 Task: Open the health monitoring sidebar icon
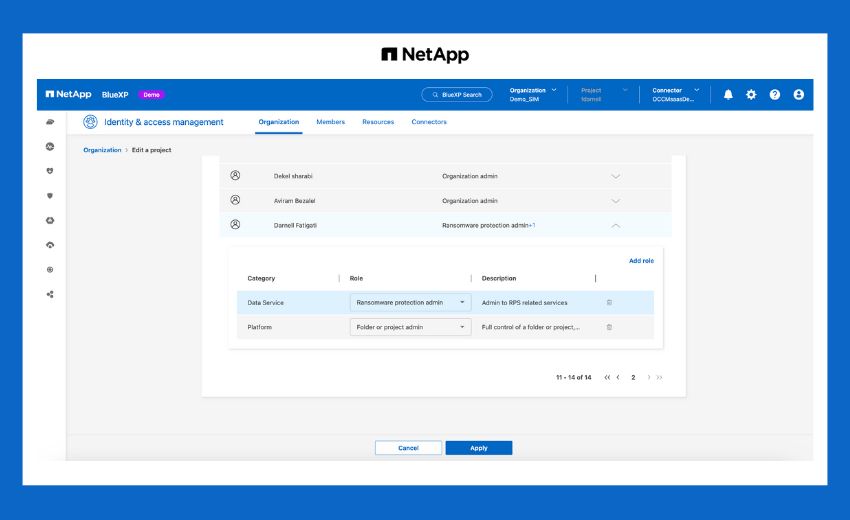[x=50, y=146]
